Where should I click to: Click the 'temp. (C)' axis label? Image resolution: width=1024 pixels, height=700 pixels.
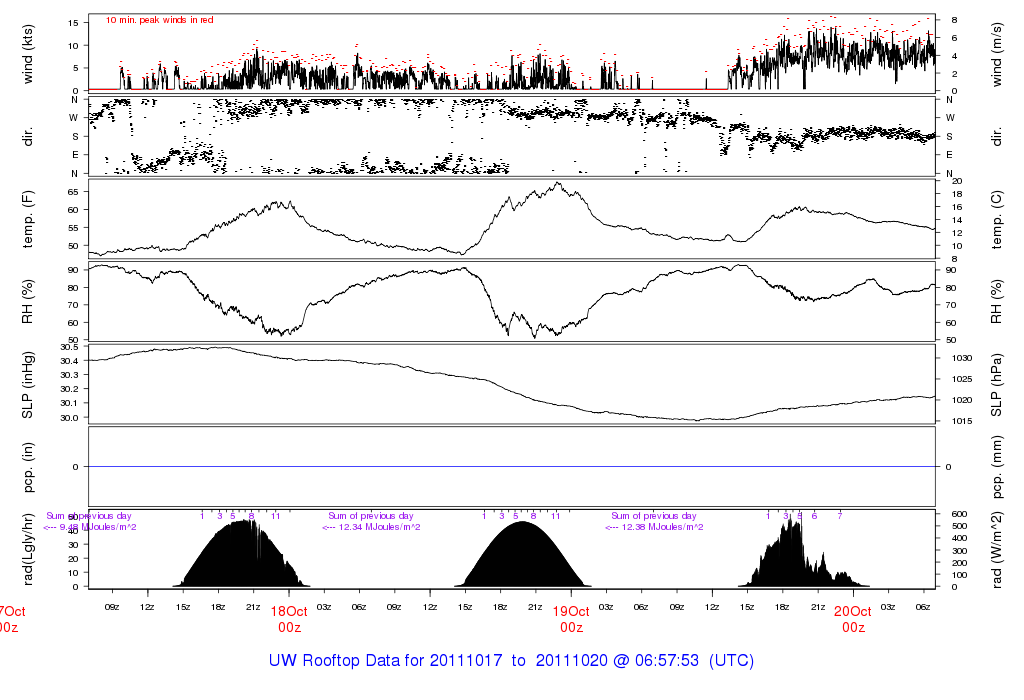click(x=996, y=220)
